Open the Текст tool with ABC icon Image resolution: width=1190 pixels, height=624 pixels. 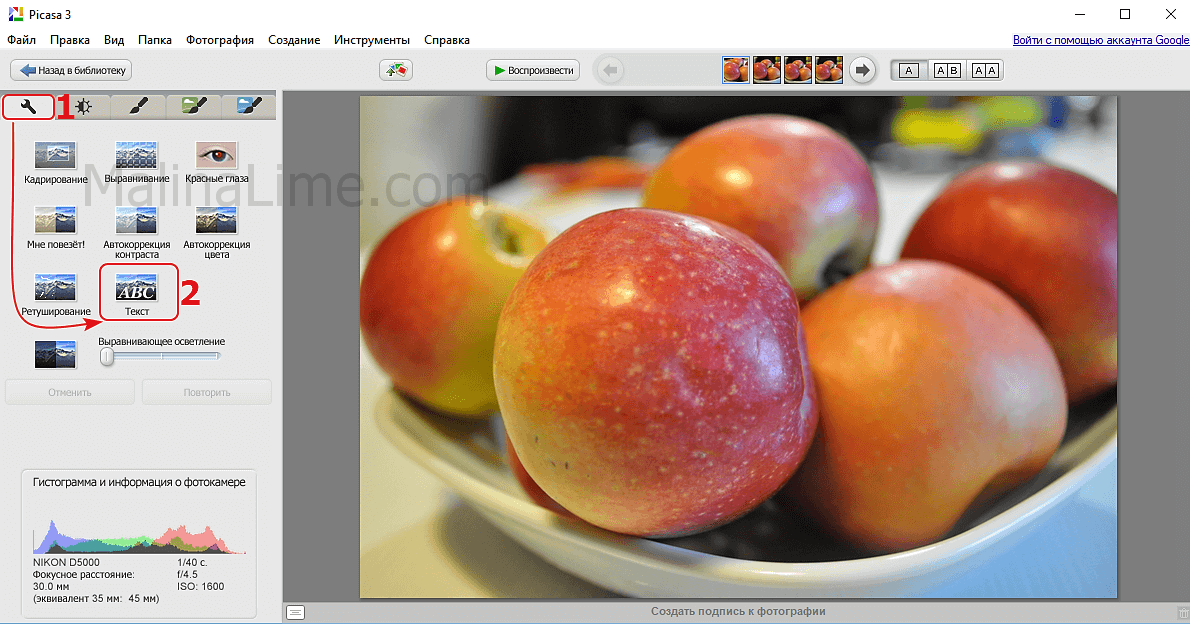click(x=137, y=288)
